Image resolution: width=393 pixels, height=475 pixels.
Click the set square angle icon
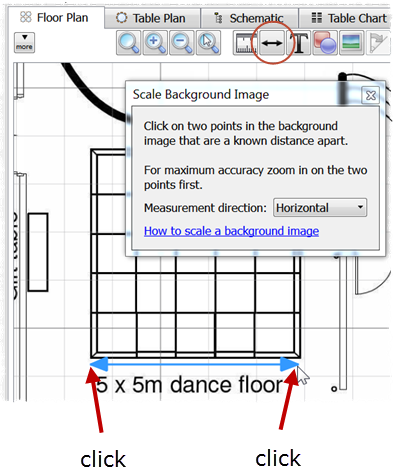pyautogui.click(x=378, y=43)
